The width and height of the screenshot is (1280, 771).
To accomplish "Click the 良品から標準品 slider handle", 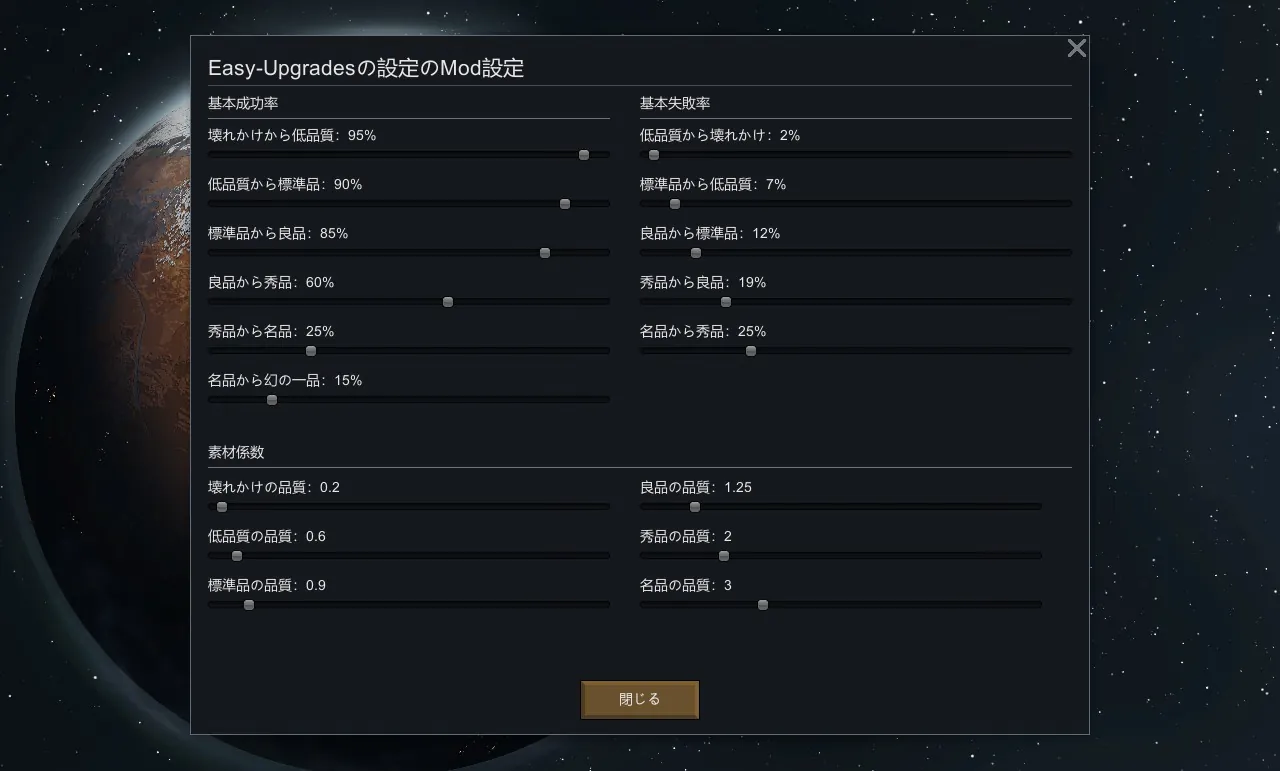I will click(696, 253).
